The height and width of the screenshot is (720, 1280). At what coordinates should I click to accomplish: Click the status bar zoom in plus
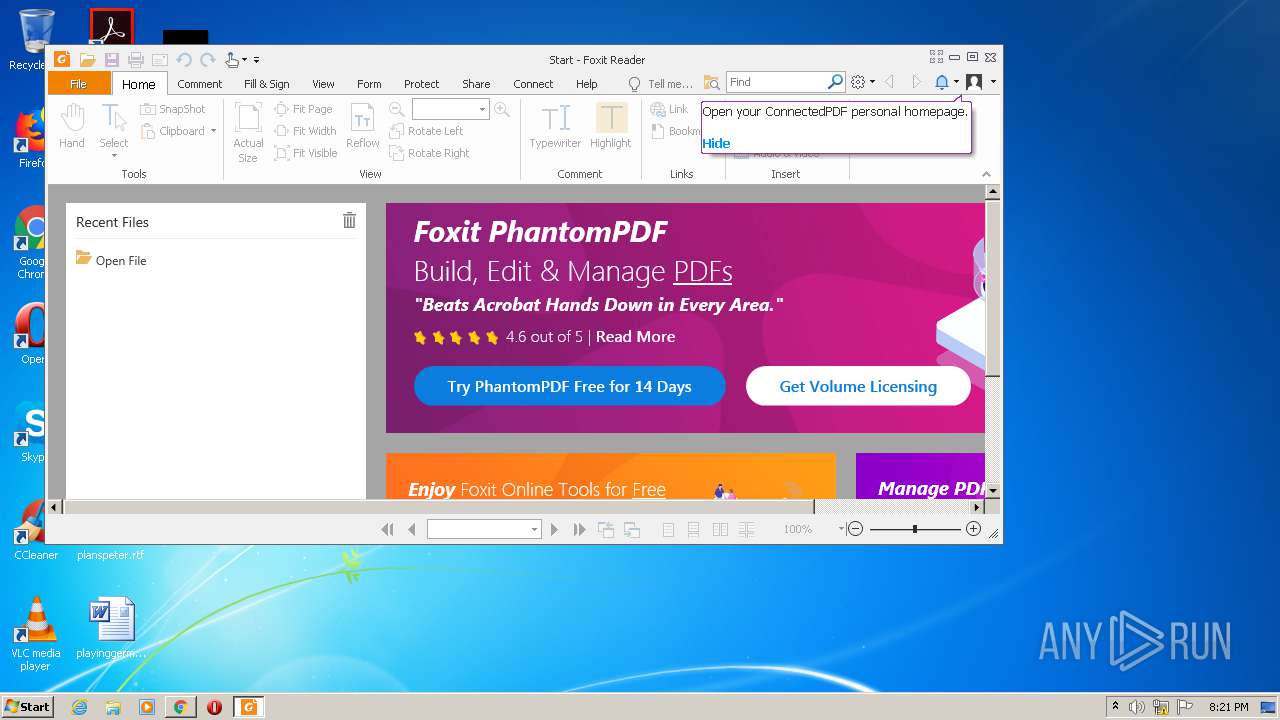[x=973, y=529]
